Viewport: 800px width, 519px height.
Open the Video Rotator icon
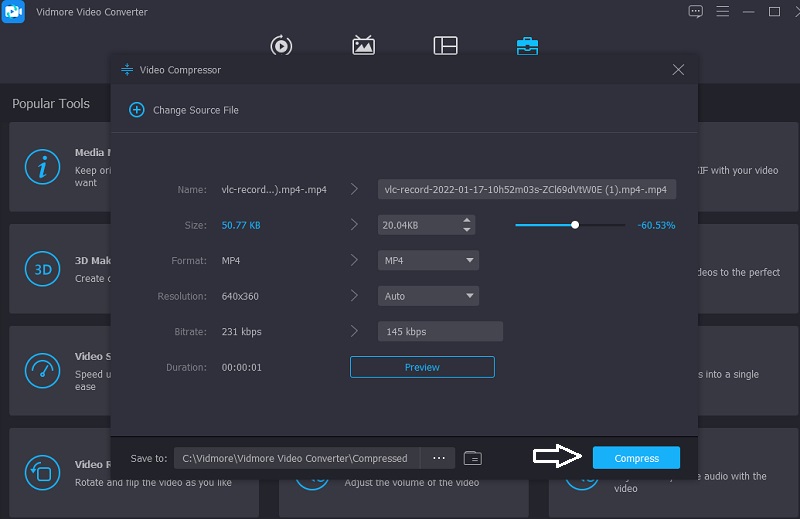(x=42, y=473)
